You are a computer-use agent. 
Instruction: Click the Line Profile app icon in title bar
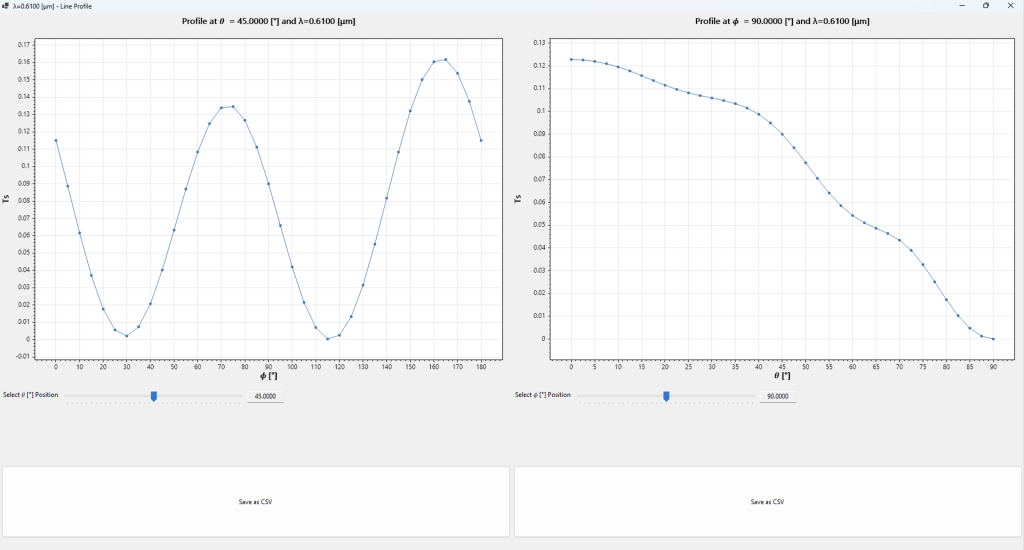click(6, 6)
